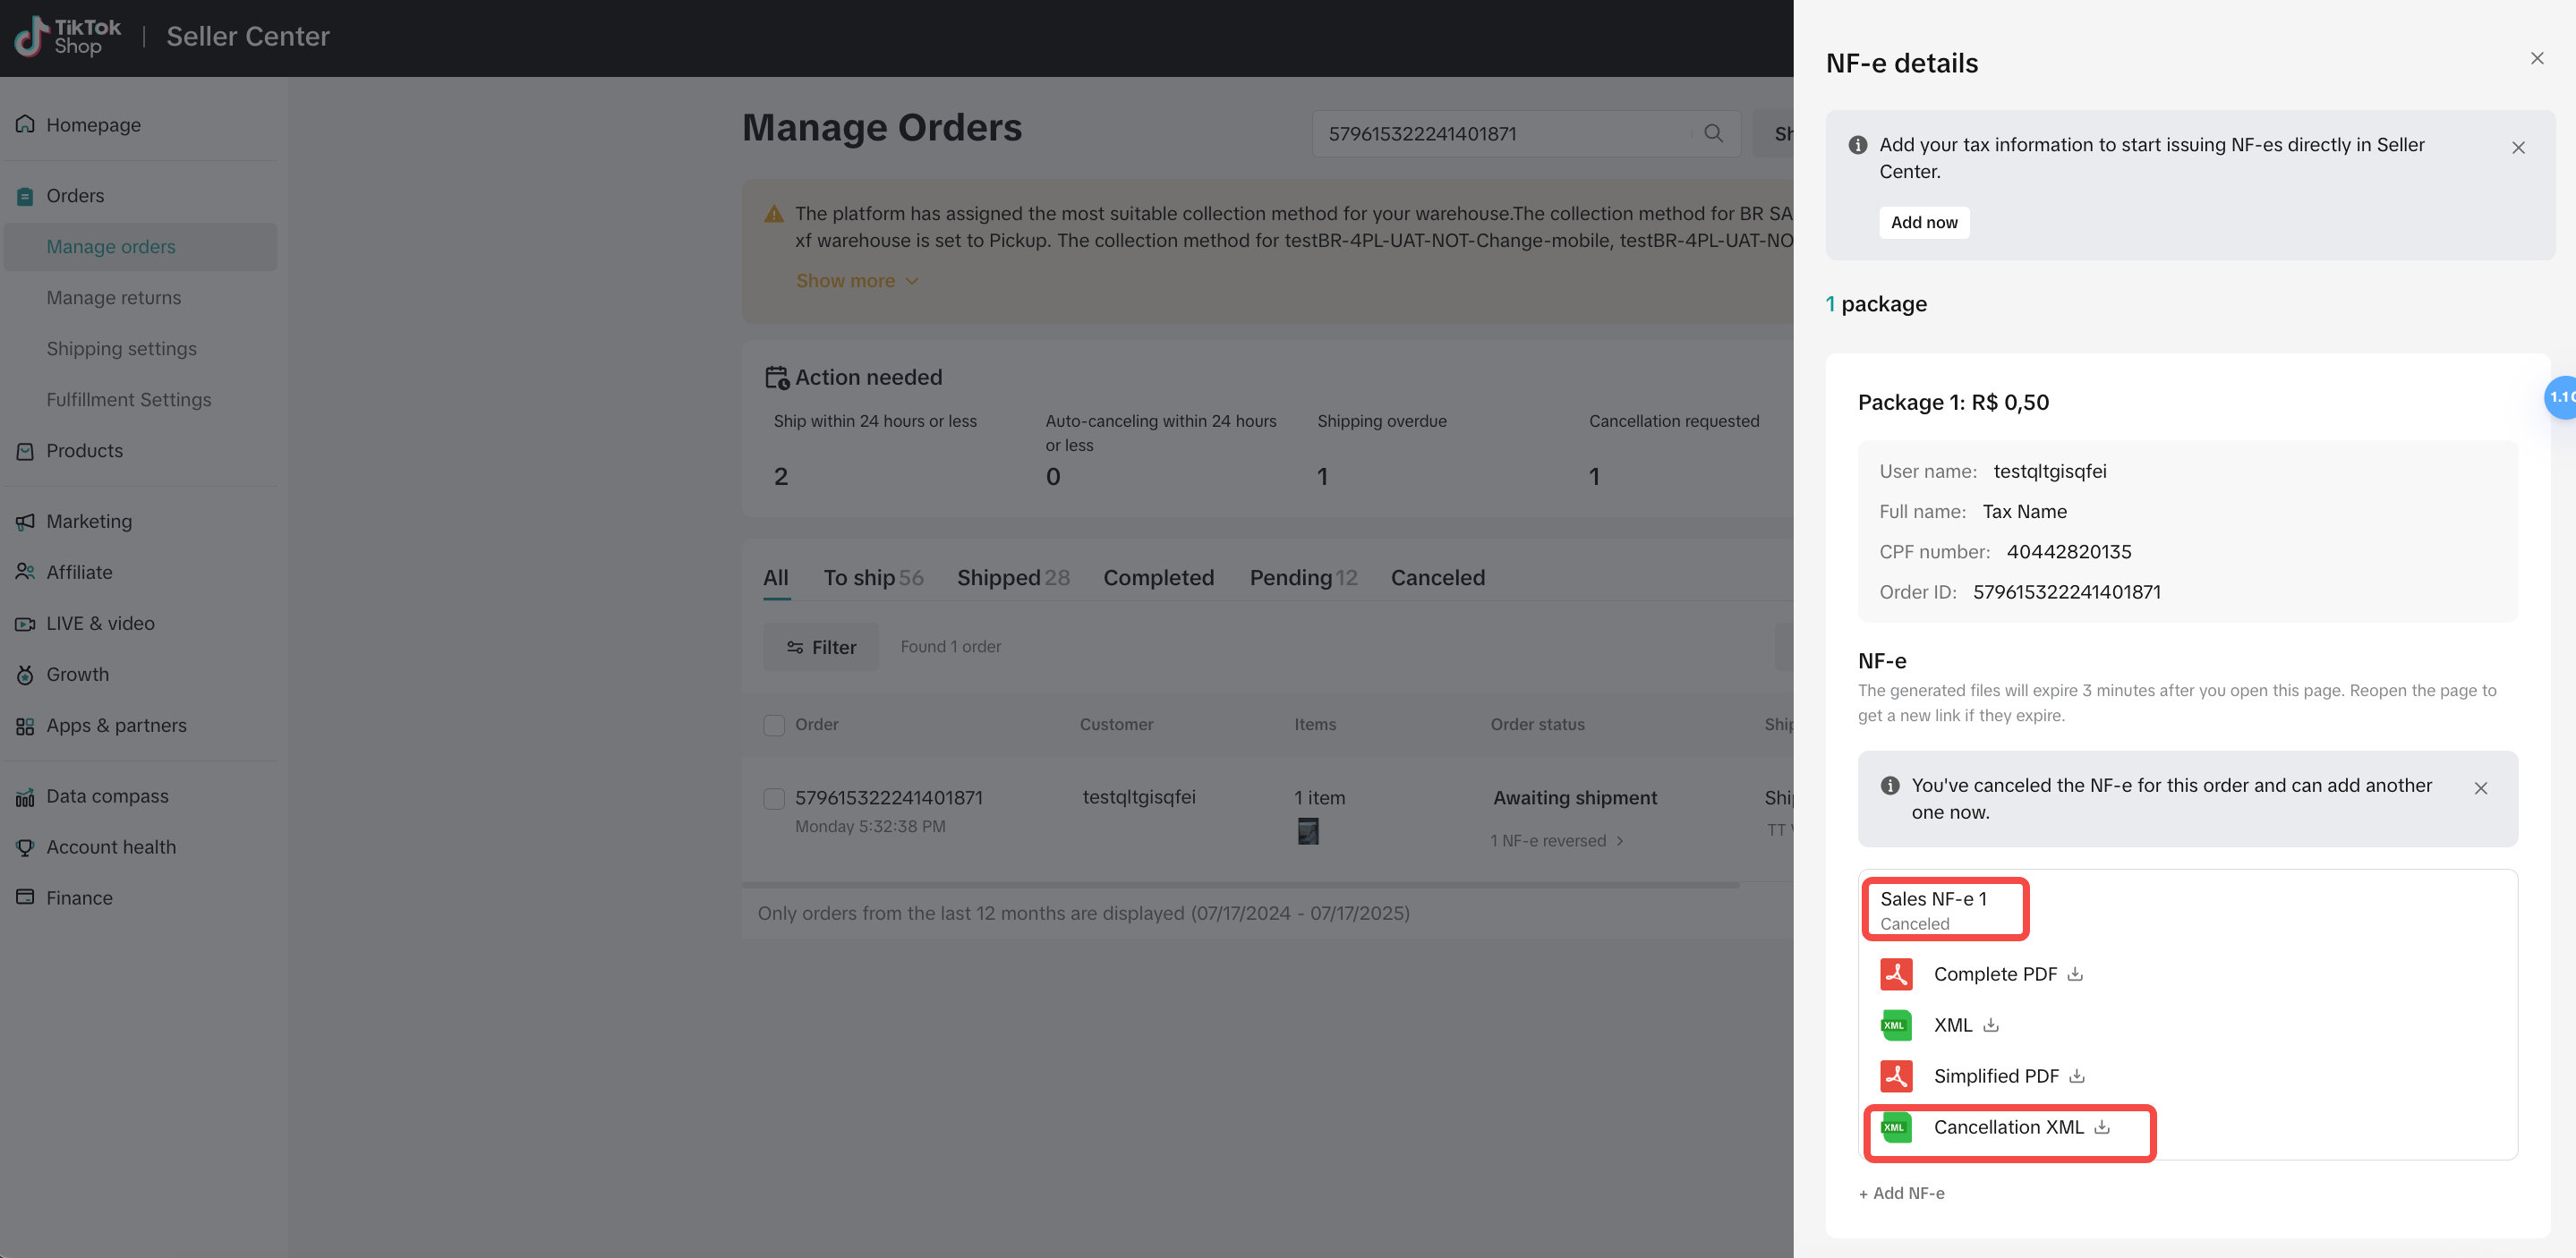Download the Simplified PDF file

tap(2077, 1076)
